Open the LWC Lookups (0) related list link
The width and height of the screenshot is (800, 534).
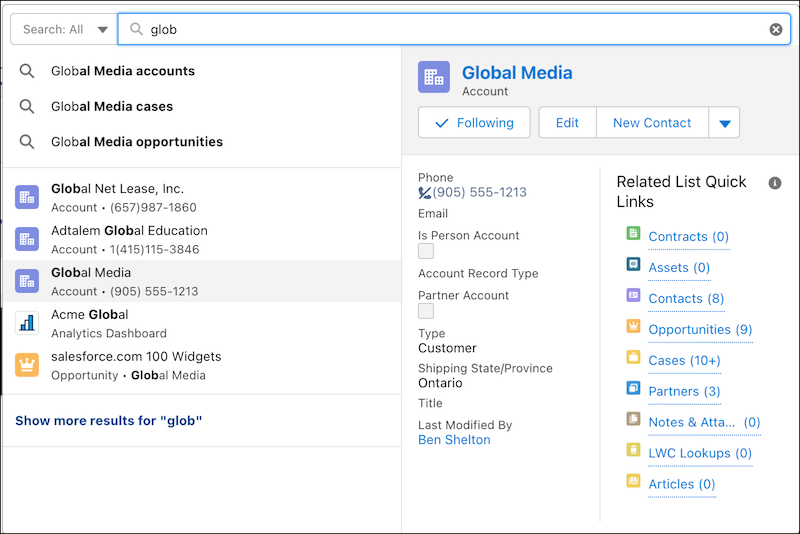[700, 453]
